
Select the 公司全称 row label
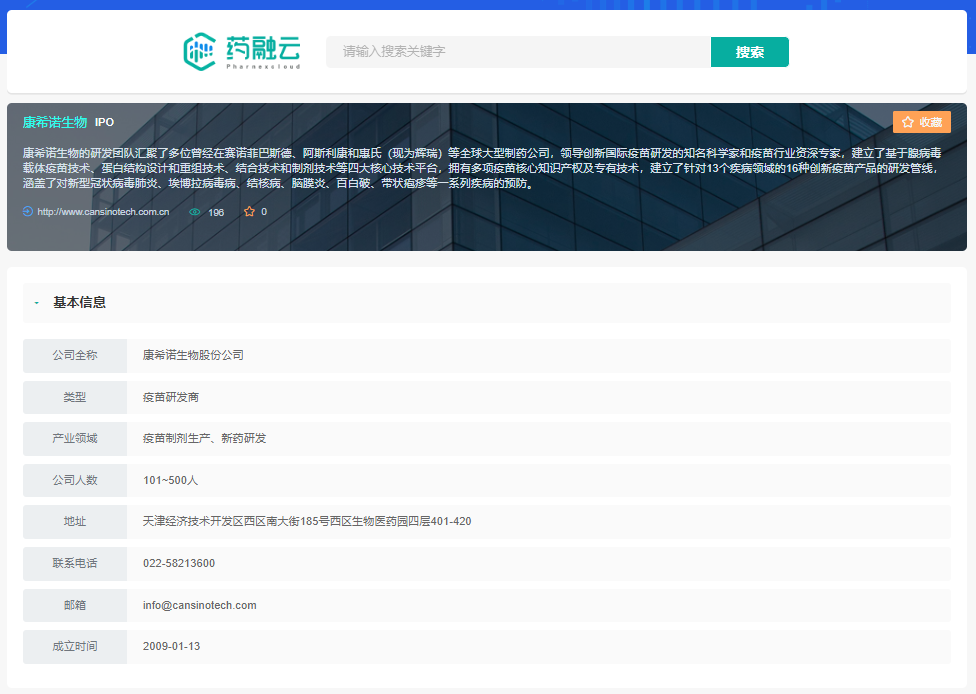coord(75,355)
